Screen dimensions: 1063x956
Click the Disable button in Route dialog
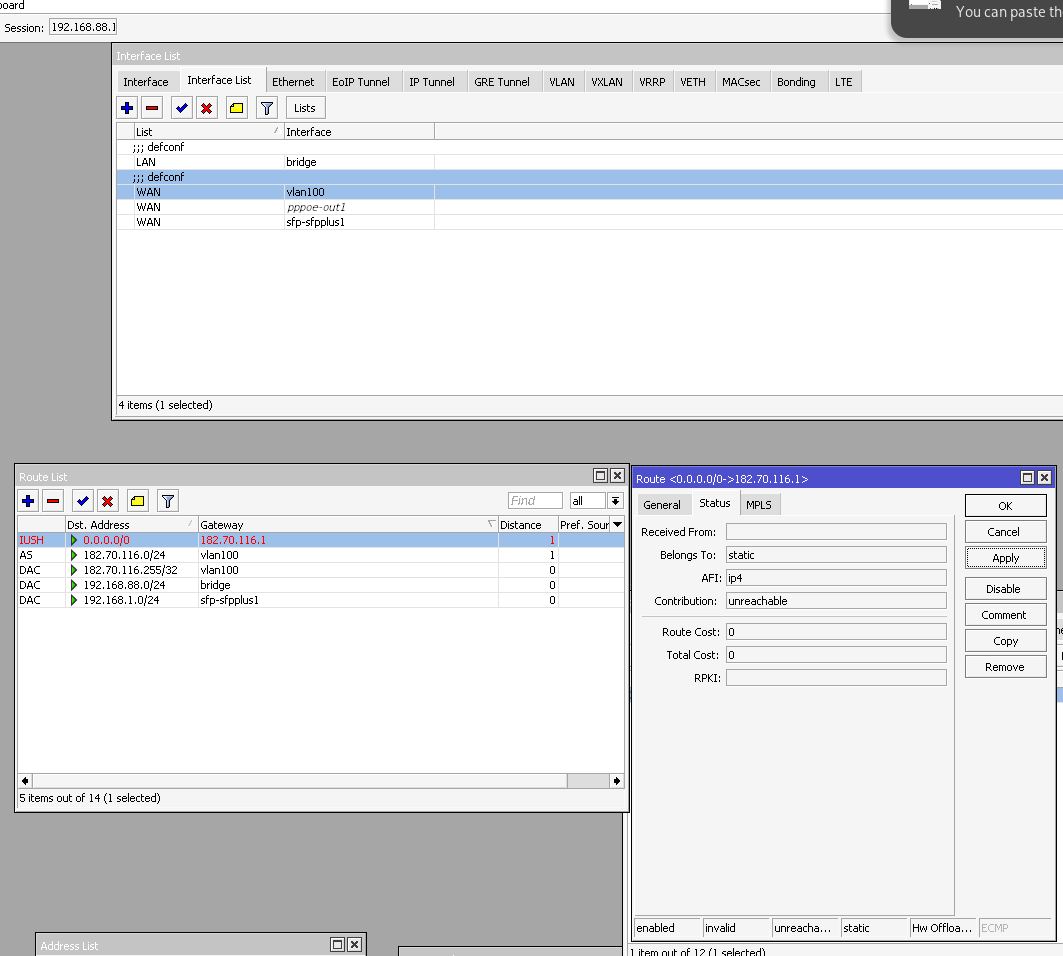pos(1005,589)
